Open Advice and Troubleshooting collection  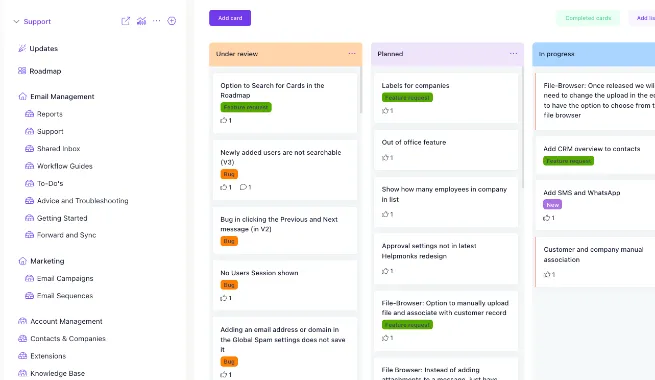[x=82, y=201]
